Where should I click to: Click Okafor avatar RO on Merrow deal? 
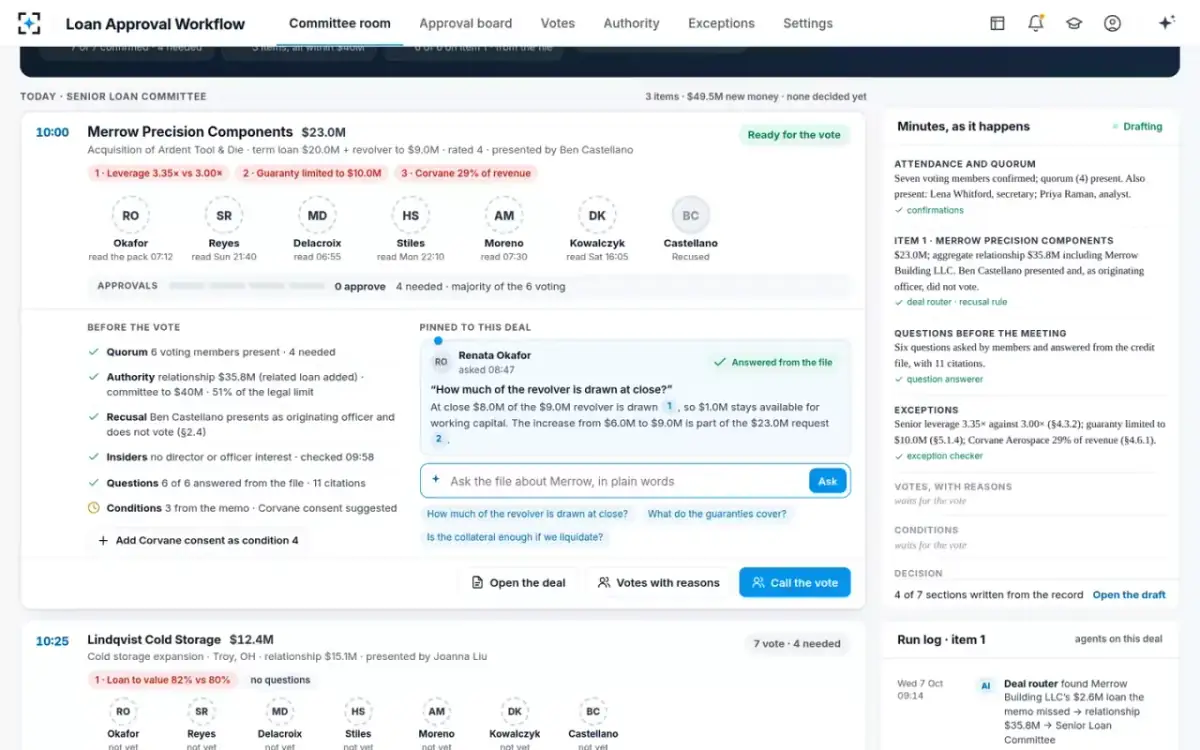coord(131,215)
